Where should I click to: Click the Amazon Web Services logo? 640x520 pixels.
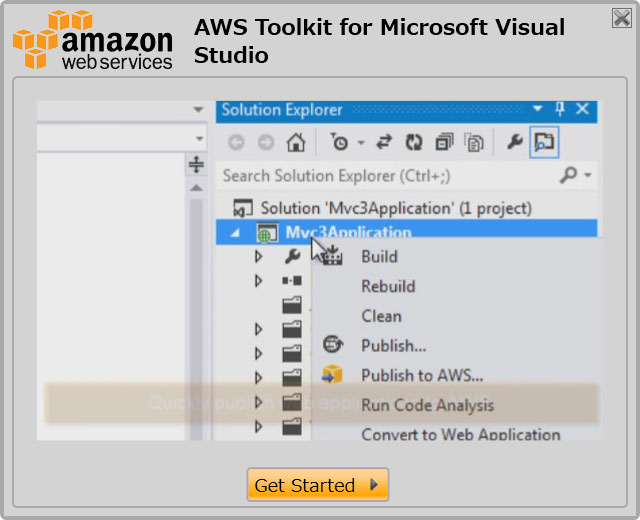(93, 40)
